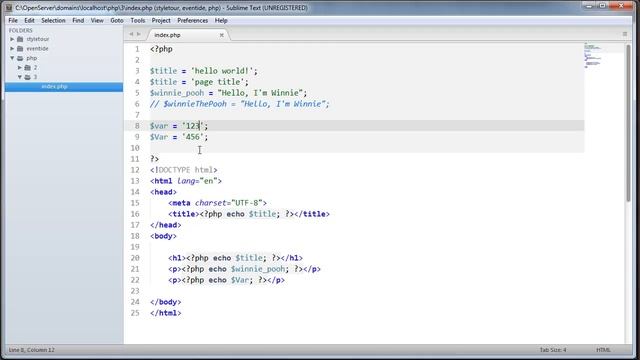This screenshot has height=360, width=640.
Task: Click 'hello world!' string on line 3
Action: pyautogui.click(x=222, y=71)
